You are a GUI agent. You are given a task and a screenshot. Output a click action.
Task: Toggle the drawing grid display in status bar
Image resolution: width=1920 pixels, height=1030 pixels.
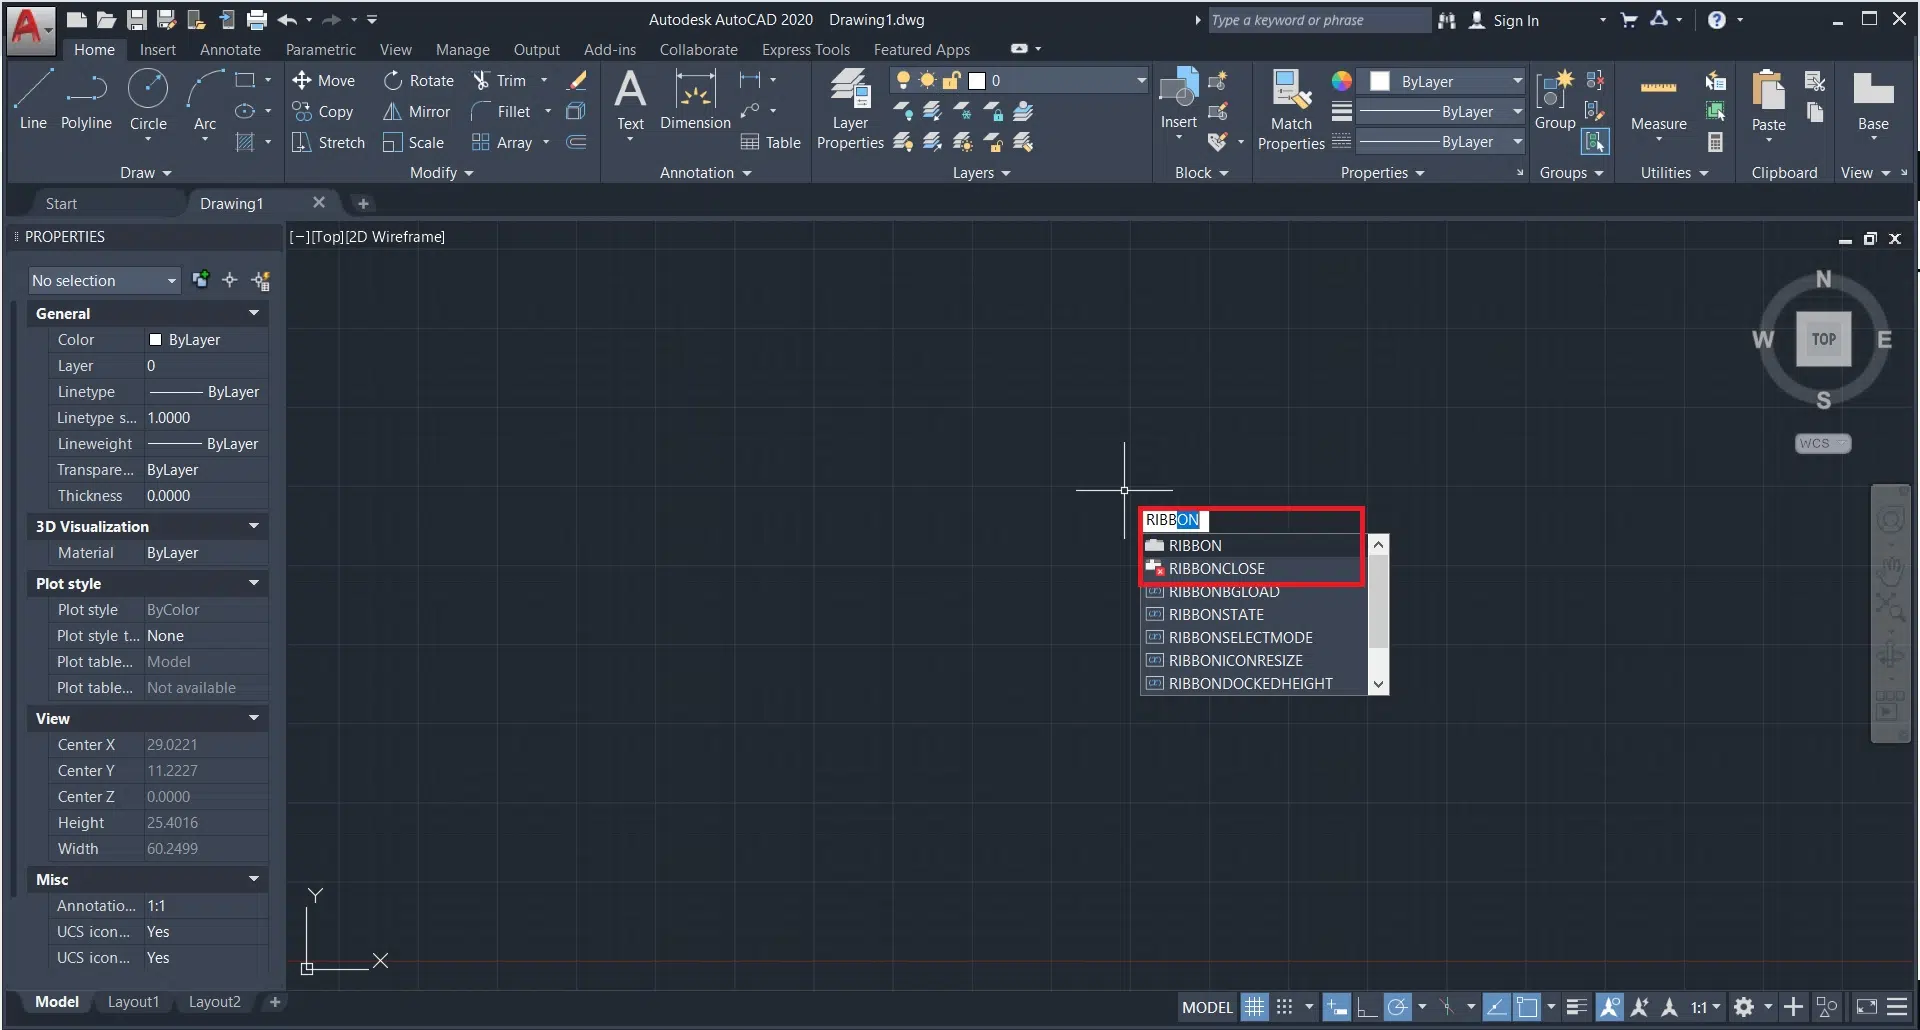click(1255, 1007)
